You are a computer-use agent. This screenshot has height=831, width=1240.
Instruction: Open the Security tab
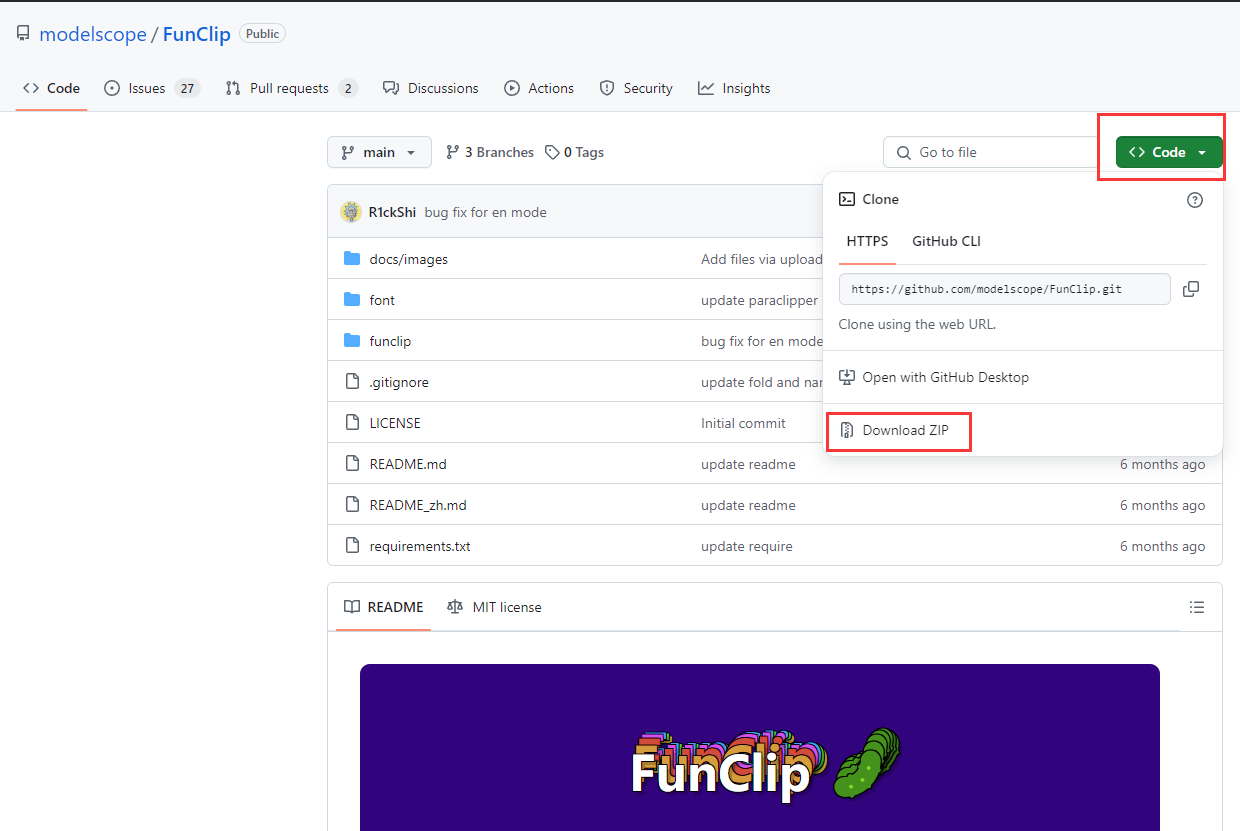tap(636, 88)
